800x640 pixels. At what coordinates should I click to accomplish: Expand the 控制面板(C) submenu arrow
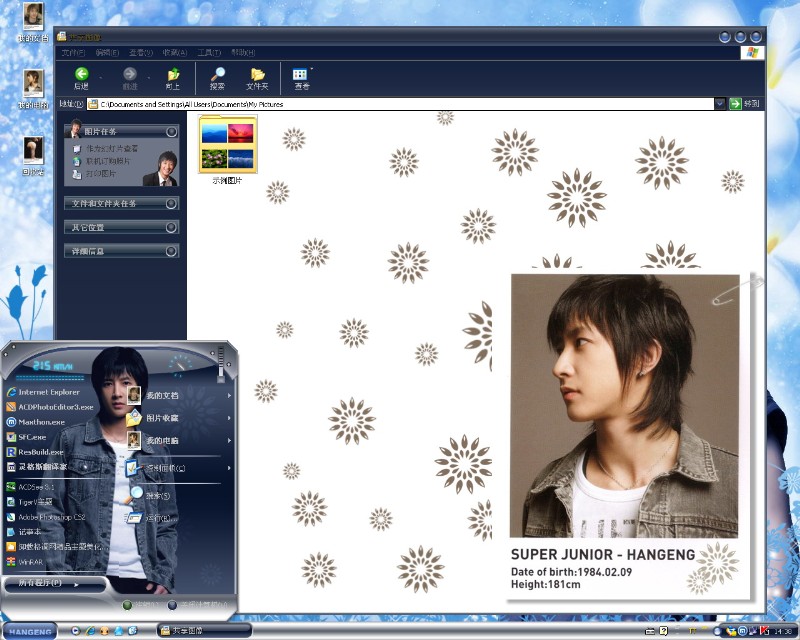(x=230, y=468)
